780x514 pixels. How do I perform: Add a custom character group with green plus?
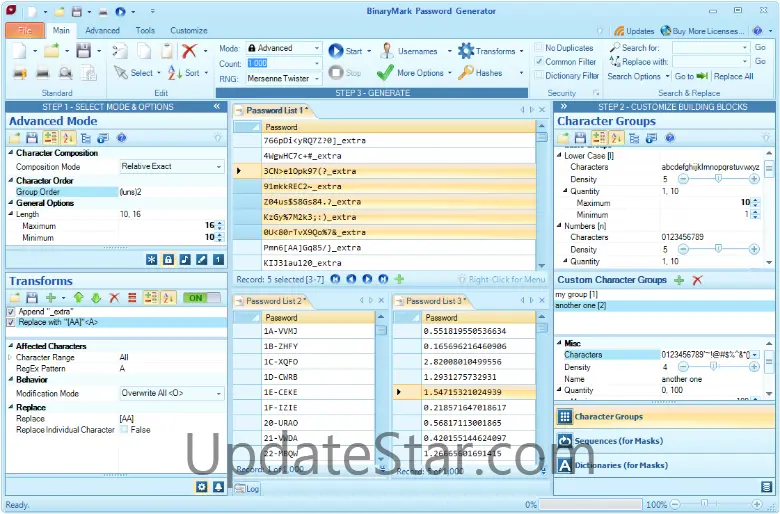679,280
